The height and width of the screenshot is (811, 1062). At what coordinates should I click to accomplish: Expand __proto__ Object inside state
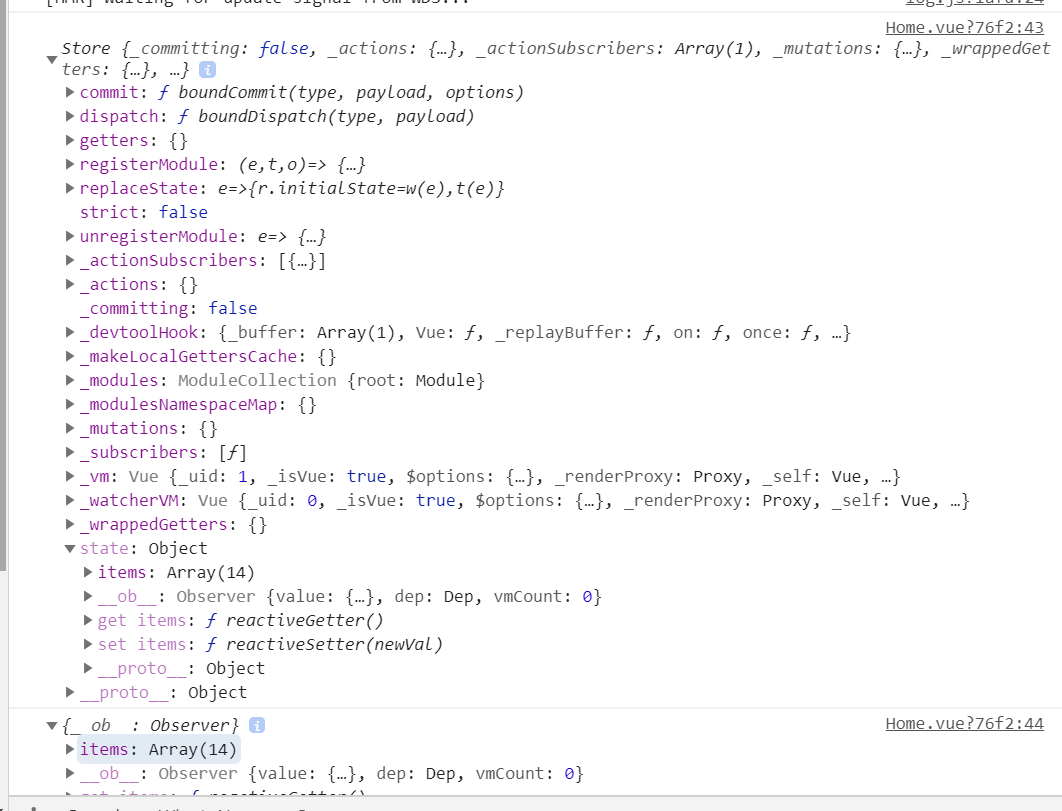point(88,668)
